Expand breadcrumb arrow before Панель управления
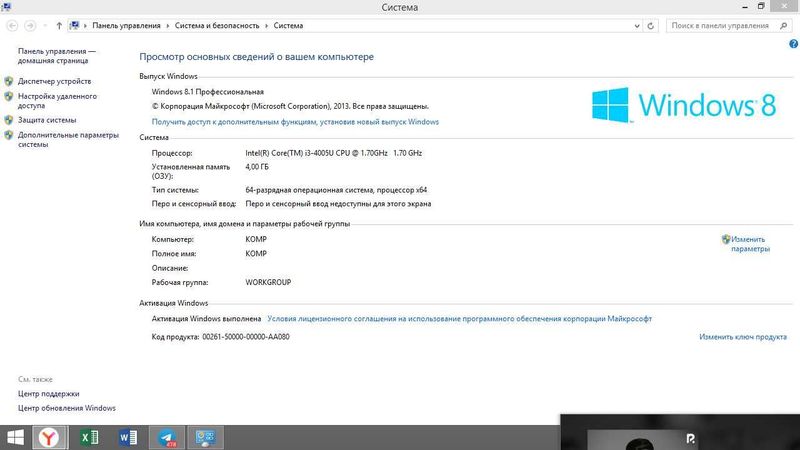Viewport: 800px width, 450px height. (85, 26)
